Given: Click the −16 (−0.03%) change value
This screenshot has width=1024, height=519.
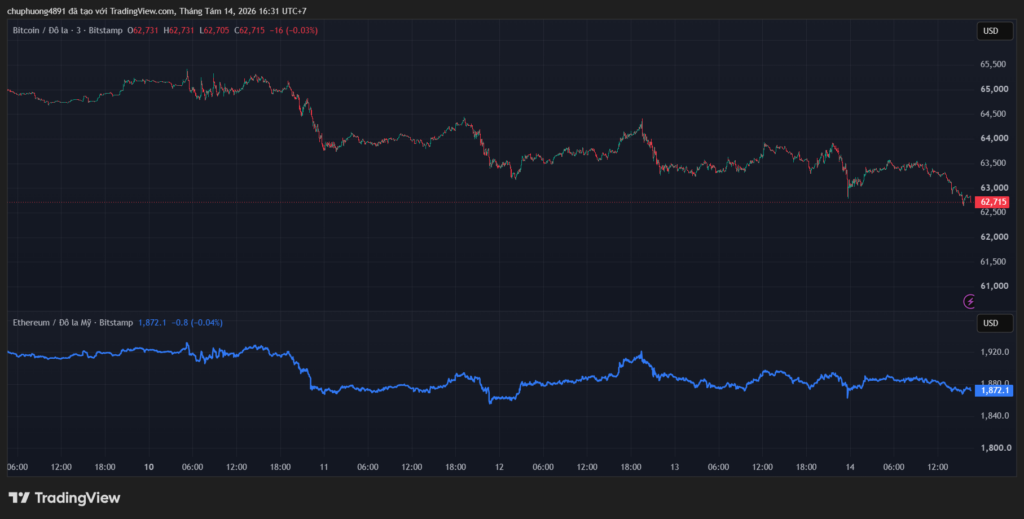Looking at the screenshot, I should tap(293, 30).
